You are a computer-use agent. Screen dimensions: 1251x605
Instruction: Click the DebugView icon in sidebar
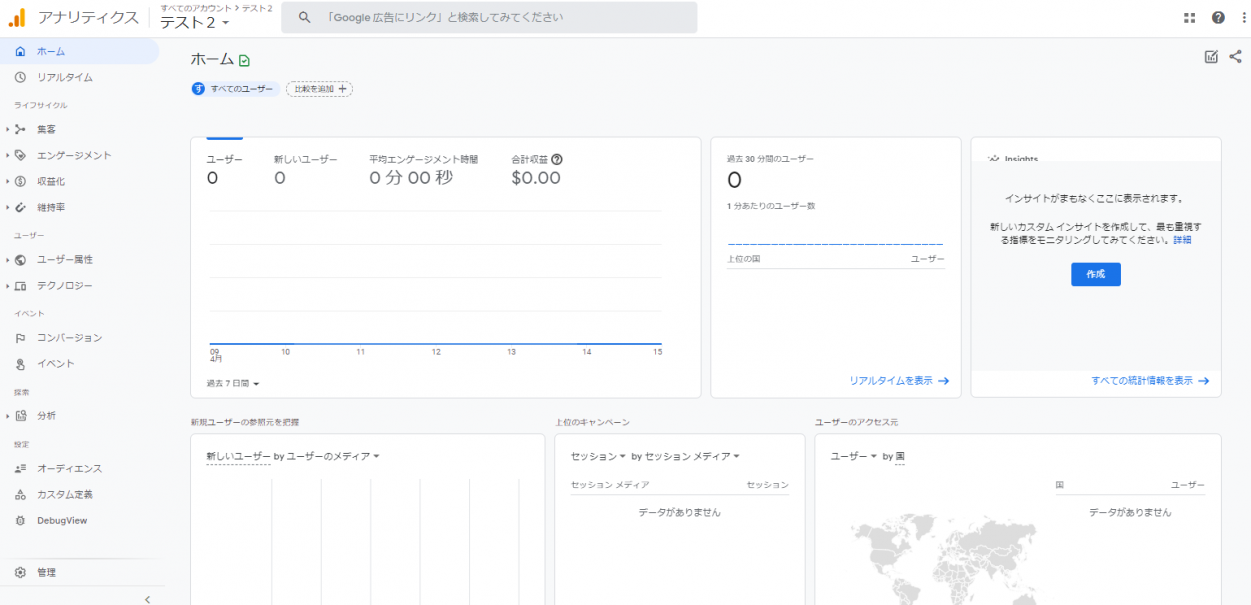(x=20, y=521)
